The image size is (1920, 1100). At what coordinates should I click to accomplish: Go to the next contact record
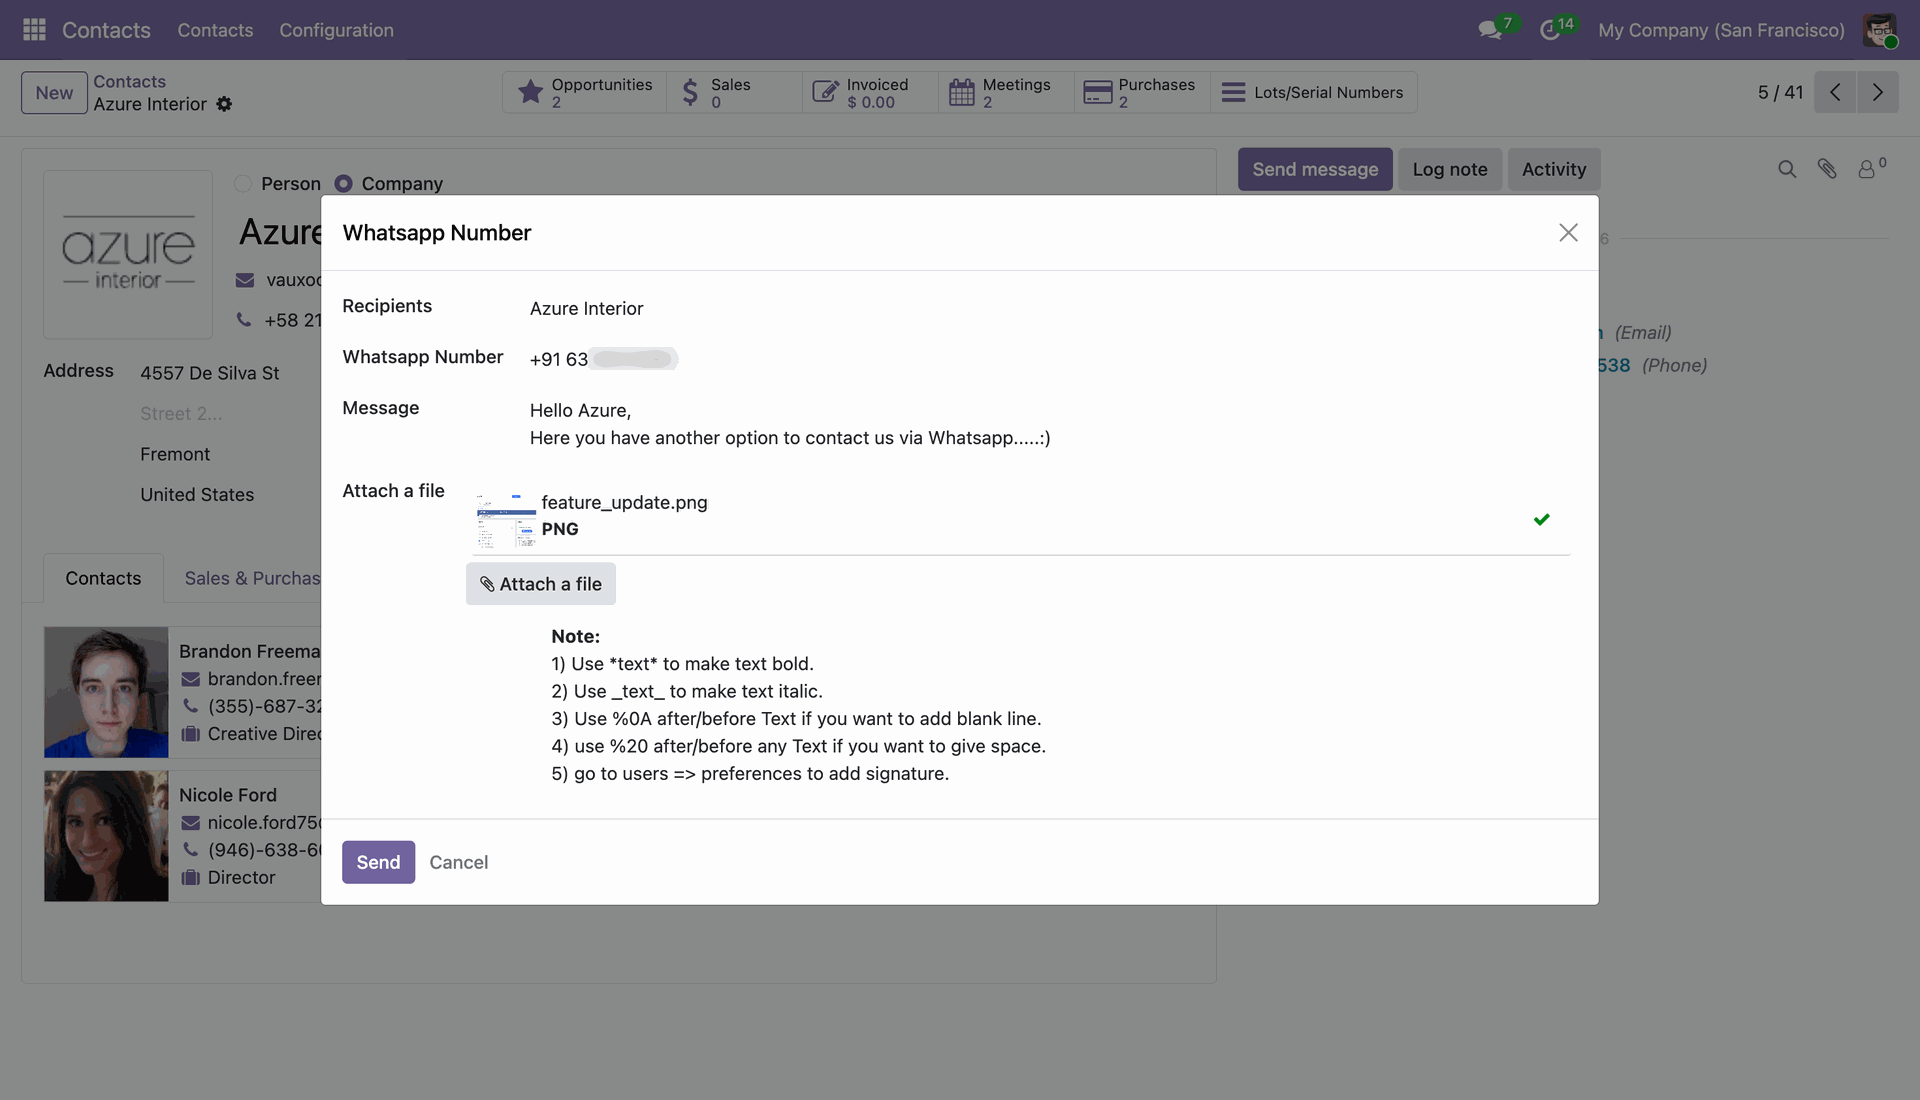pos(1878,92)
